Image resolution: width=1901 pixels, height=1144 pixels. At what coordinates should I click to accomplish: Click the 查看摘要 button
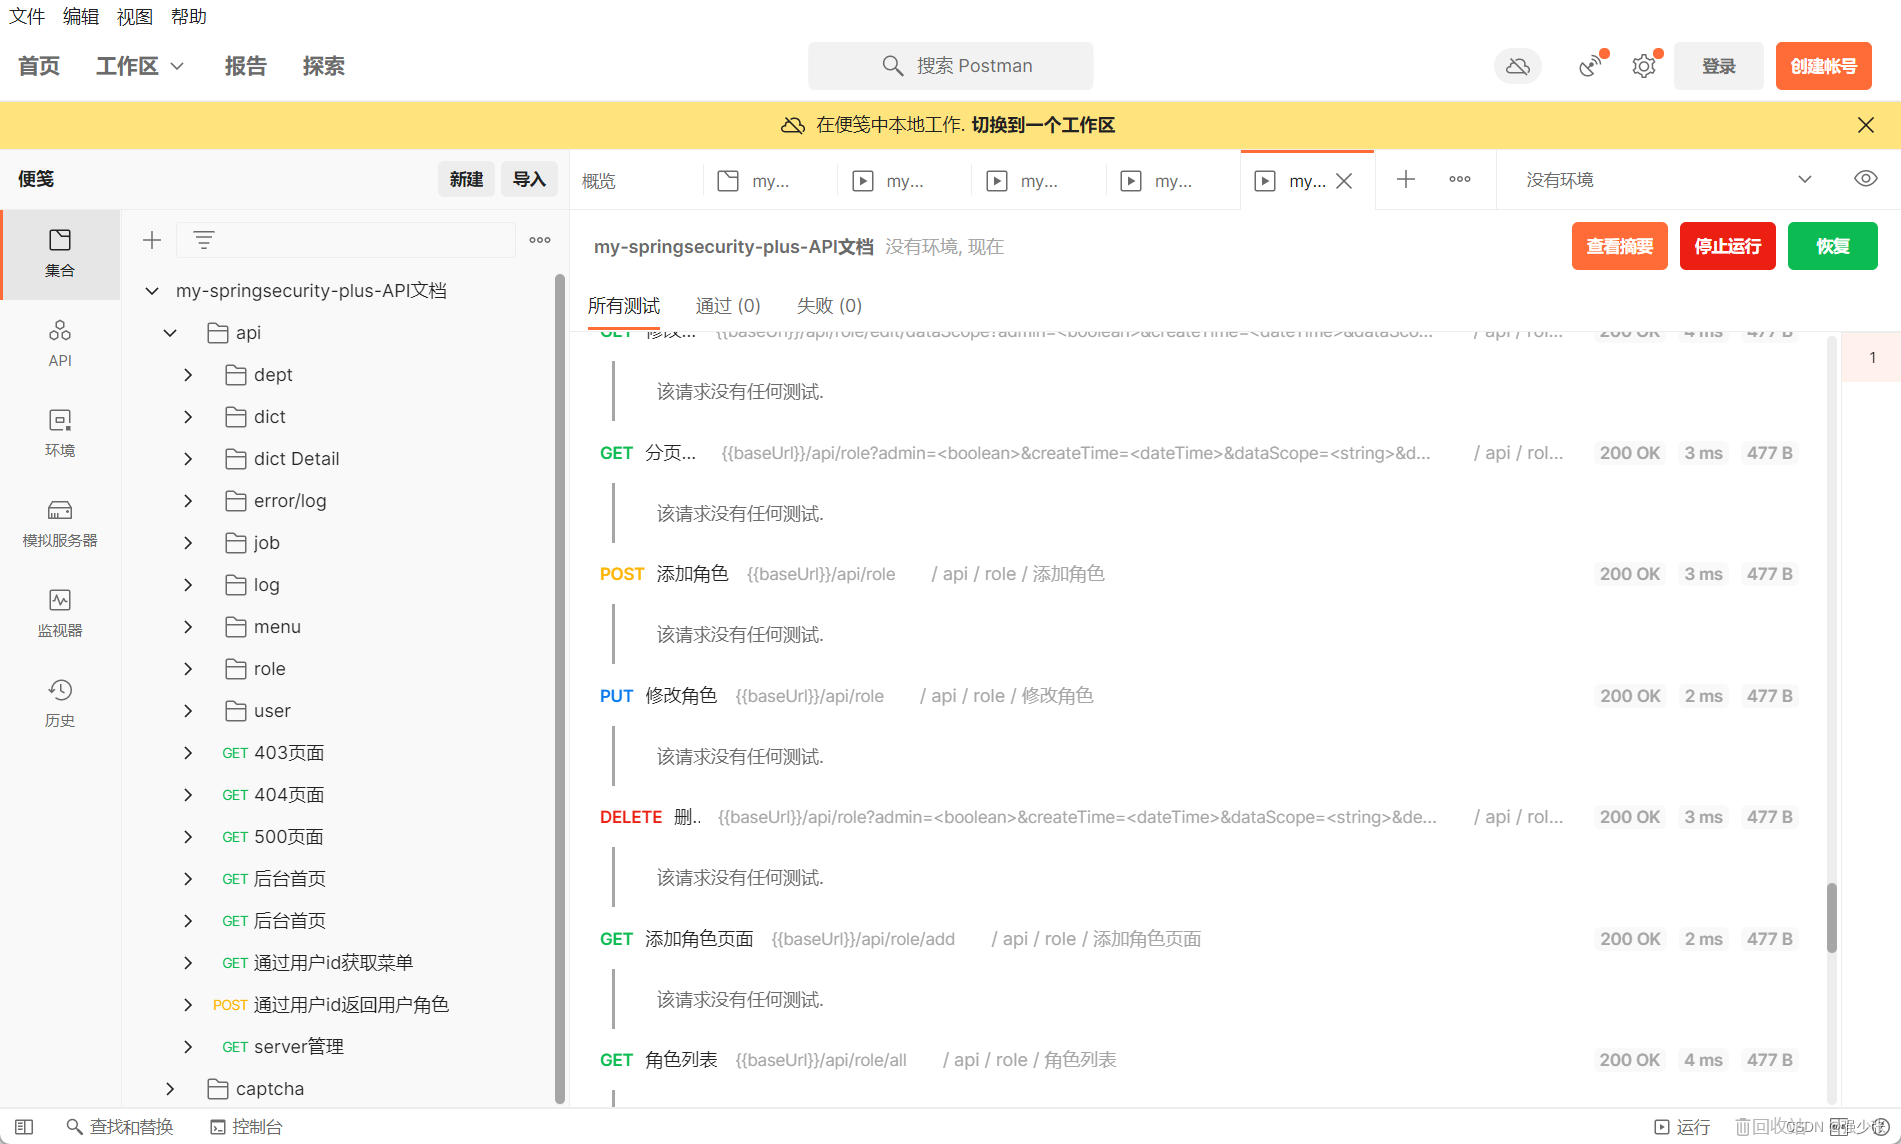[x=1620, y=246]
